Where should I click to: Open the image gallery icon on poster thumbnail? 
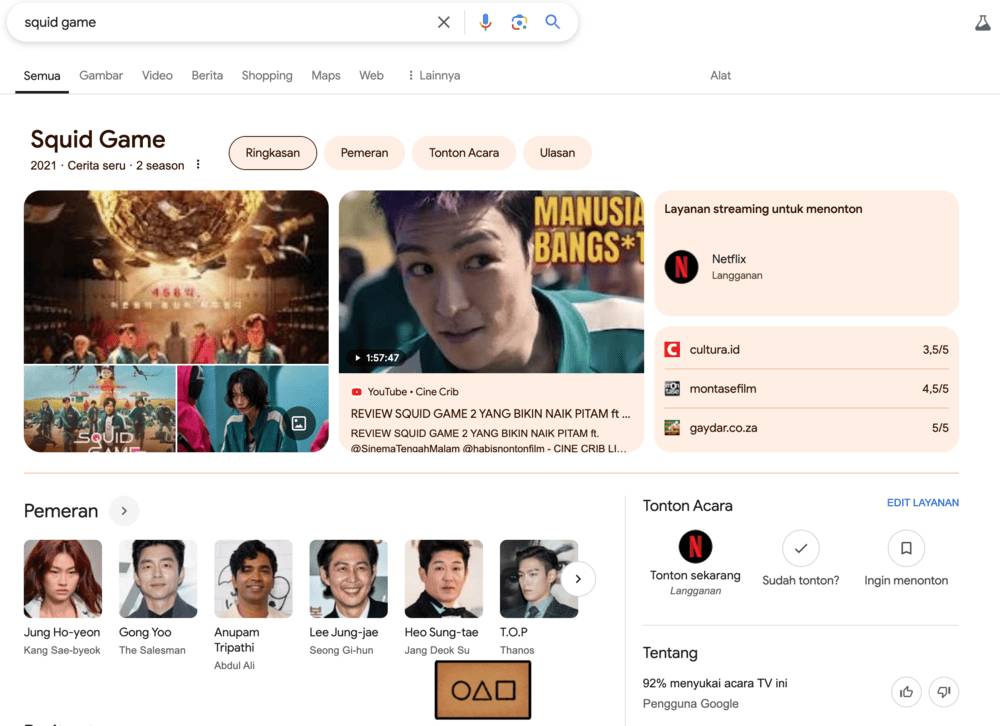coord(298,423)
